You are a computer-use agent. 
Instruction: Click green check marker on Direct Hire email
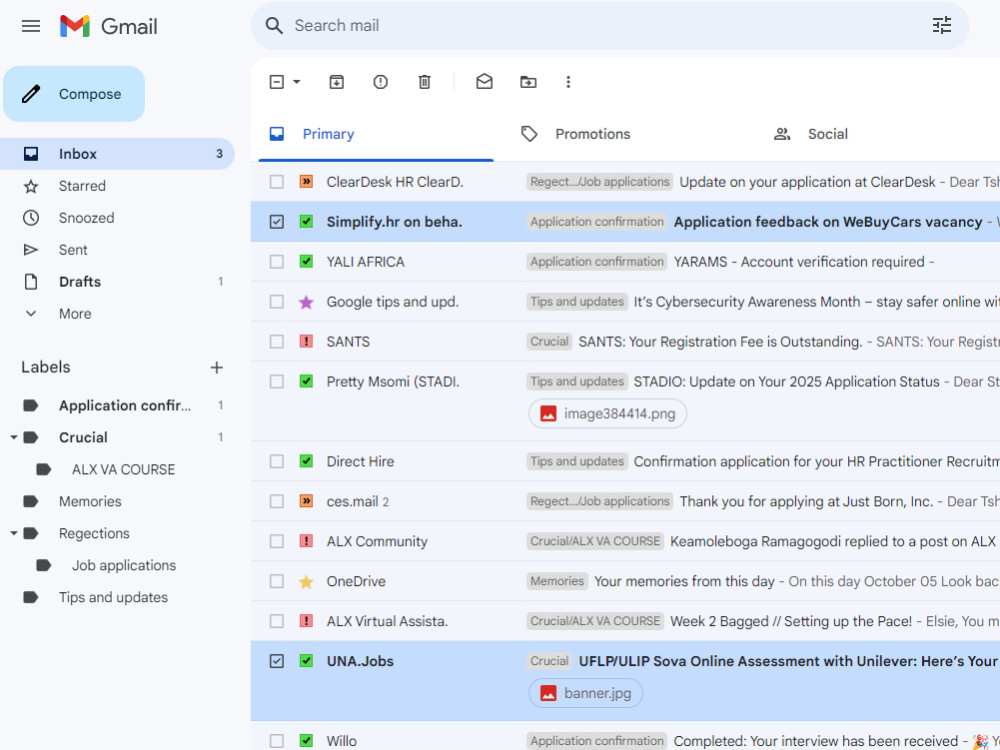[306, 461]
